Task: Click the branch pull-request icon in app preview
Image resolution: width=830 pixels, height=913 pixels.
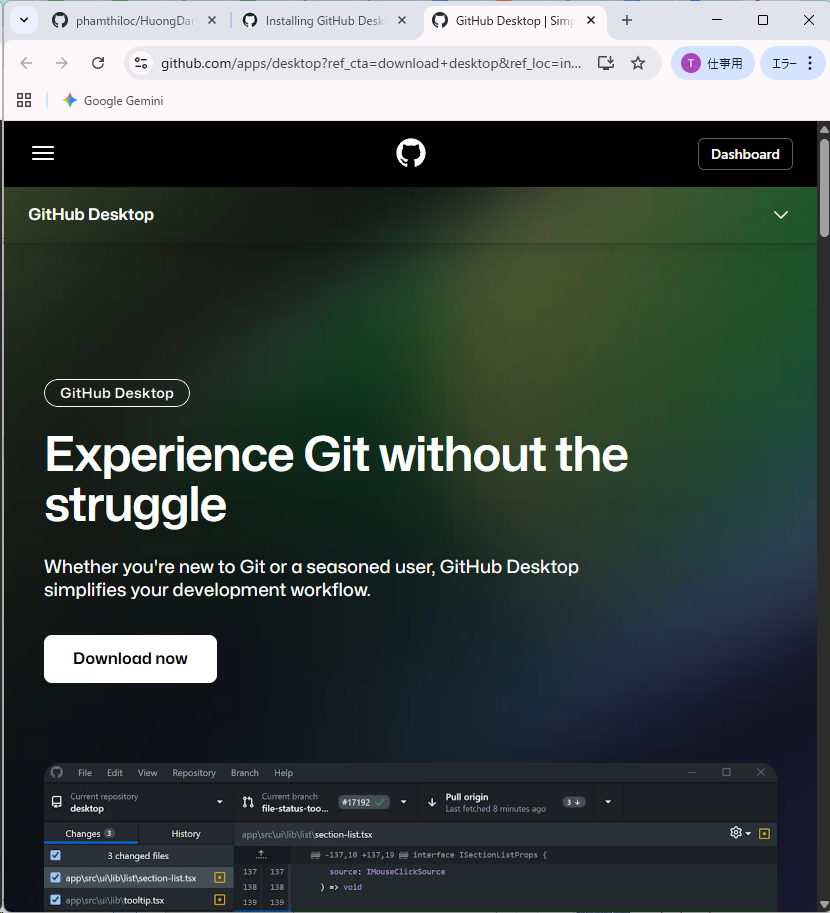Action: click(x=248, y=802)
